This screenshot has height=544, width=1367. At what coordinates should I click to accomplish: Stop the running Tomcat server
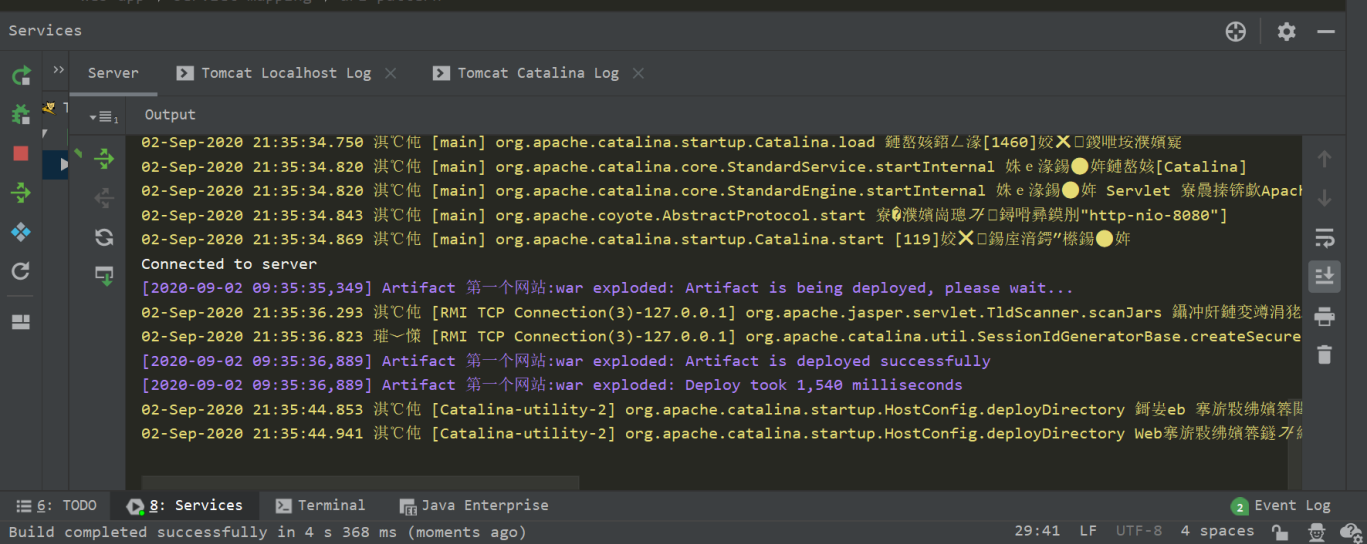pyautogui.click(x=21, y=153)
